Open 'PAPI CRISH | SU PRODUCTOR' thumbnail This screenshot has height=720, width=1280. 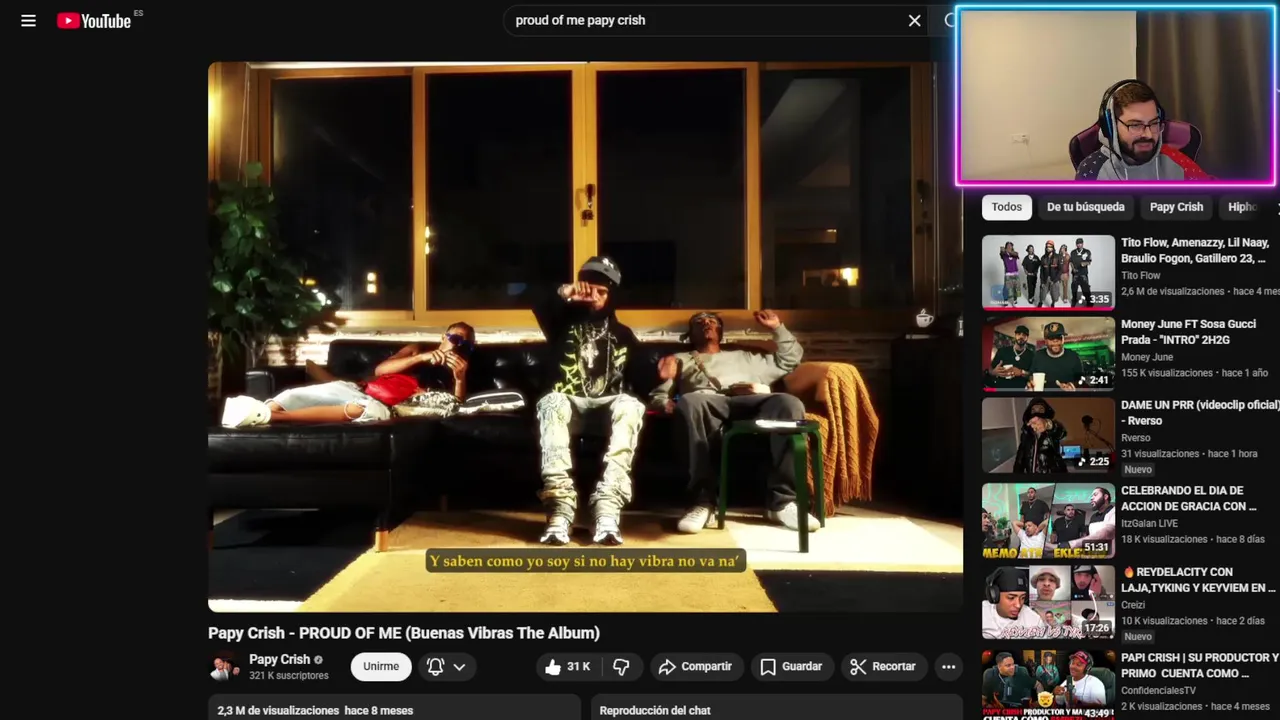pos(1048,685)
